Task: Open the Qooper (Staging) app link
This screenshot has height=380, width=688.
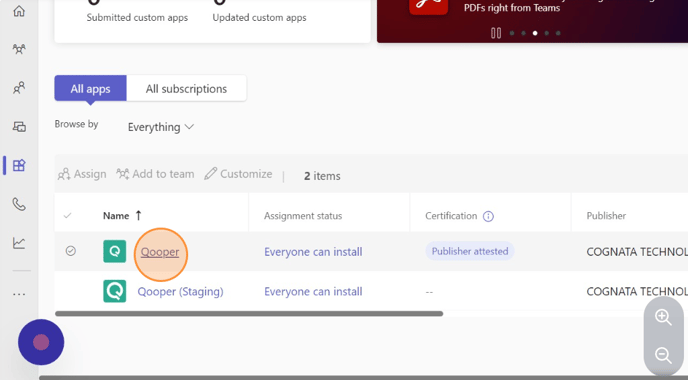Action: coord(180,292)
